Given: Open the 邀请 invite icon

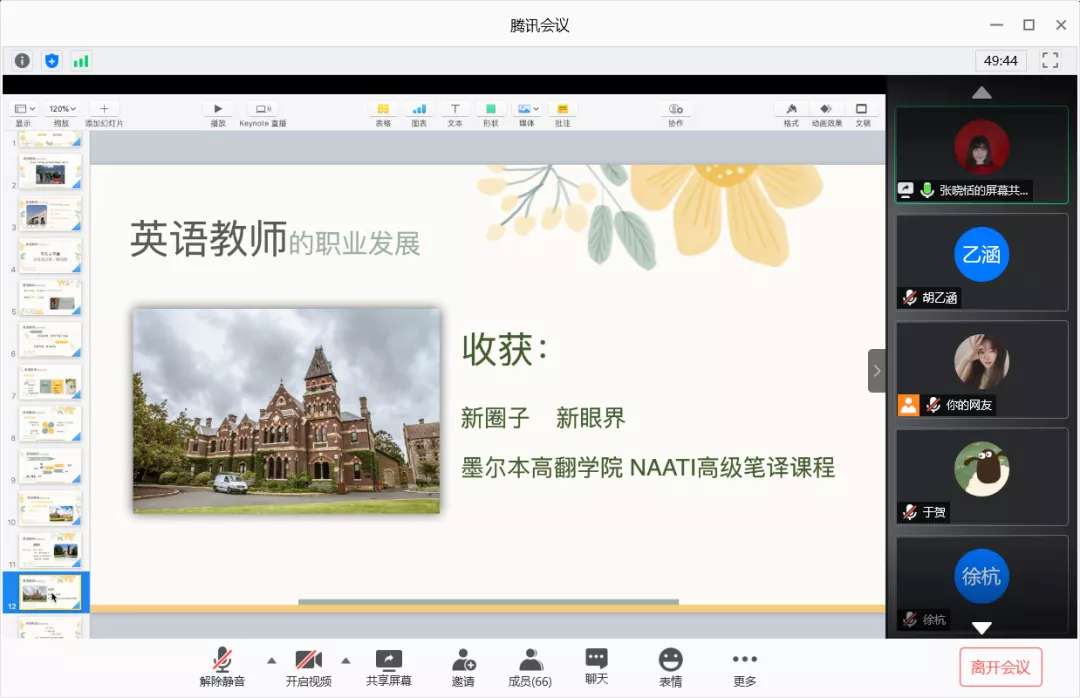Looking at the screenshot, I should pos(463,667).
